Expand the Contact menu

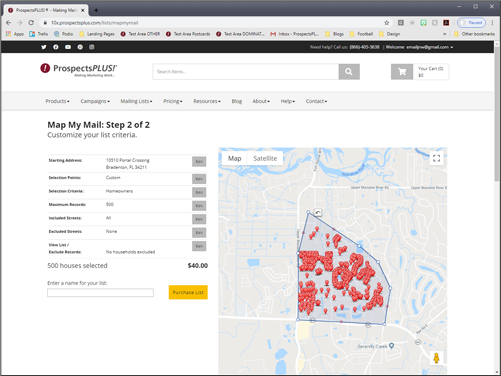(x=316, y=101)
